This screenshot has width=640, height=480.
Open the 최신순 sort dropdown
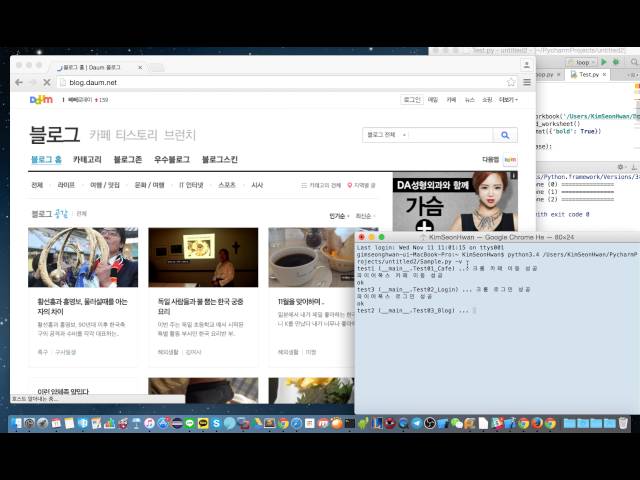[x=365, y=216]
